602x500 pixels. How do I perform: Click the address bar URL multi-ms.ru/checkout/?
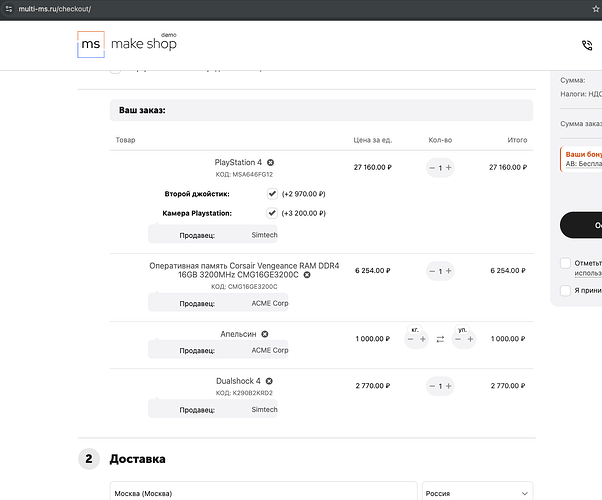point(55,9)
